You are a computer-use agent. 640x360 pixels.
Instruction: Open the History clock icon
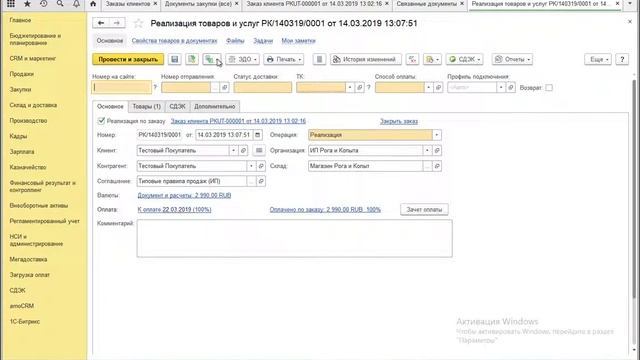point(44,4)
